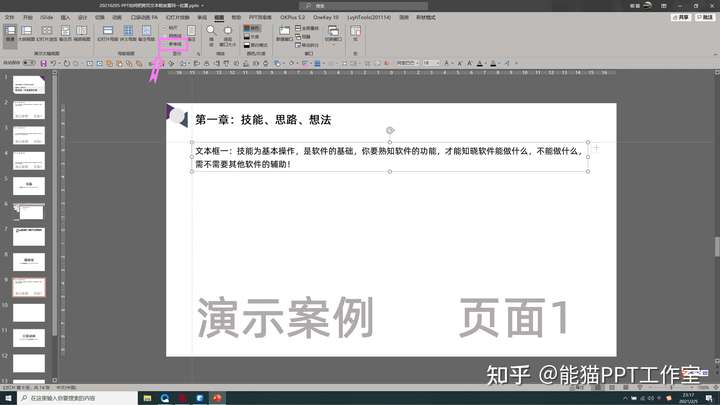Screen dimensions: 720x405
Task: Click the Comments button
Action: click(705, 17)
